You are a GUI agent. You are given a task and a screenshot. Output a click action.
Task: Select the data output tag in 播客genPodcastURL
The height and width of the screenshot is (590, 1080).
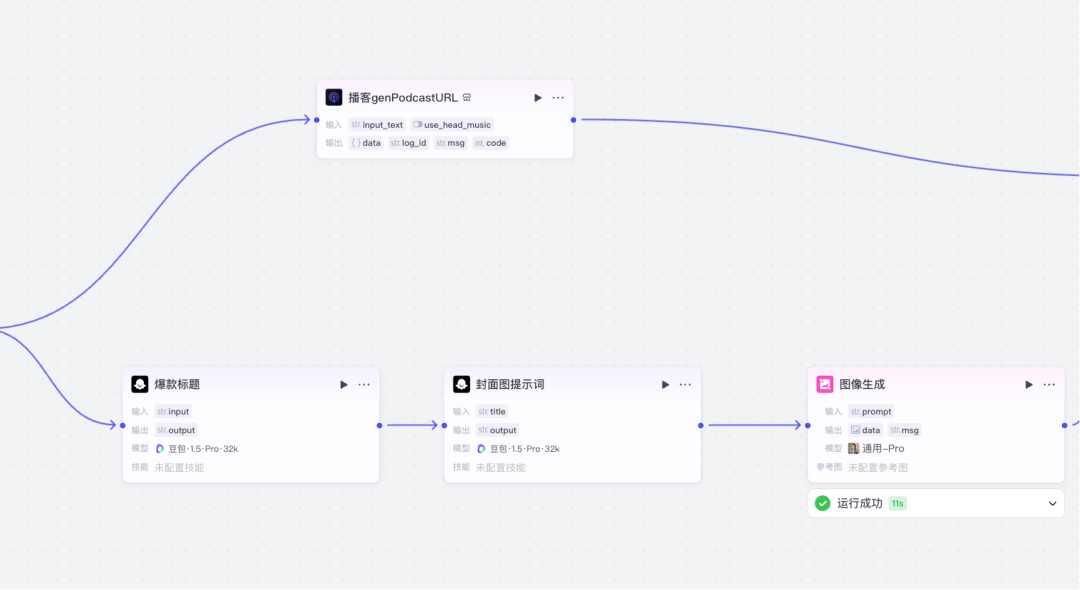[x=366, y=143]
